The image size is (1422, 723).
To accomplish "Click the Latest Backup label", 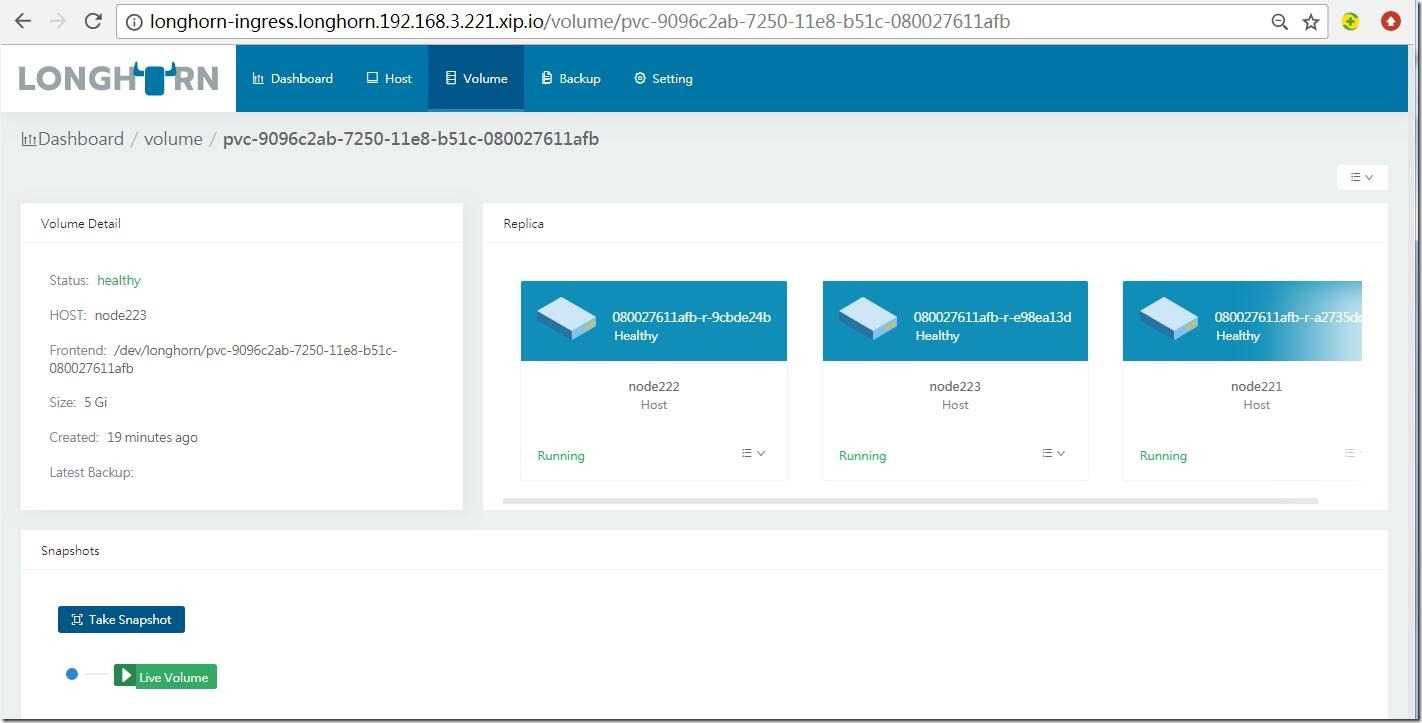I will click(91, 472).
